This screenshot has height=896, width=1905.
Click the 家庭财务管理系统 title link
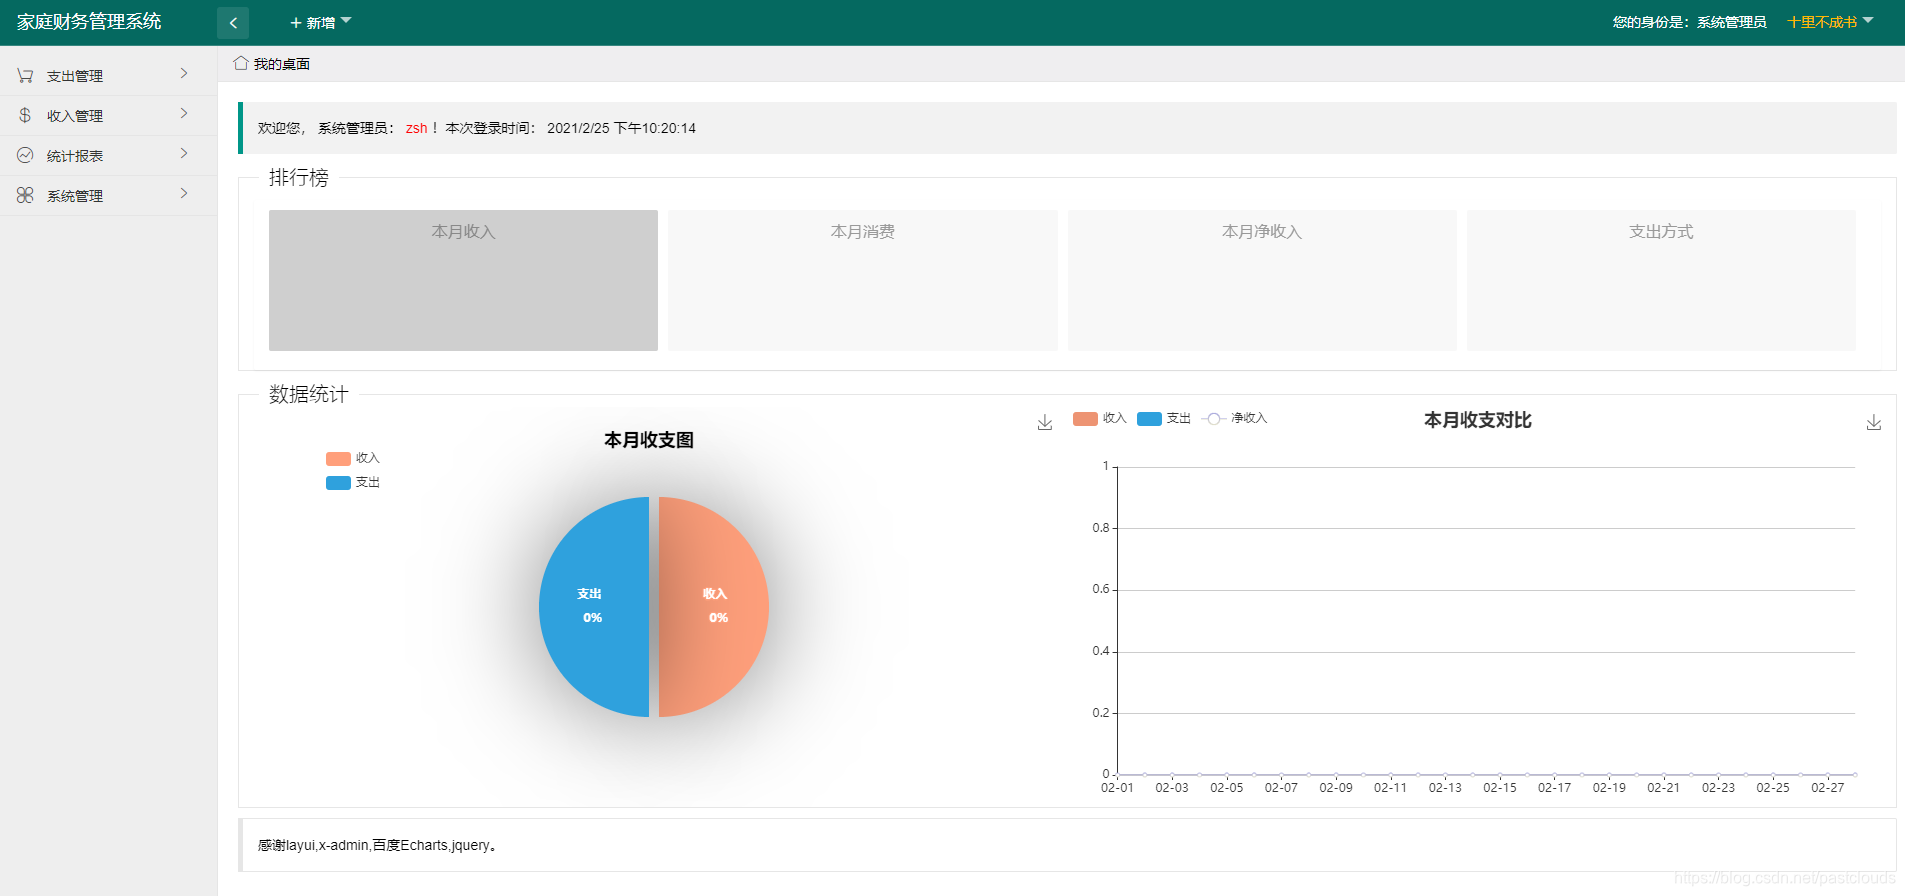click(x=89, y=22)
